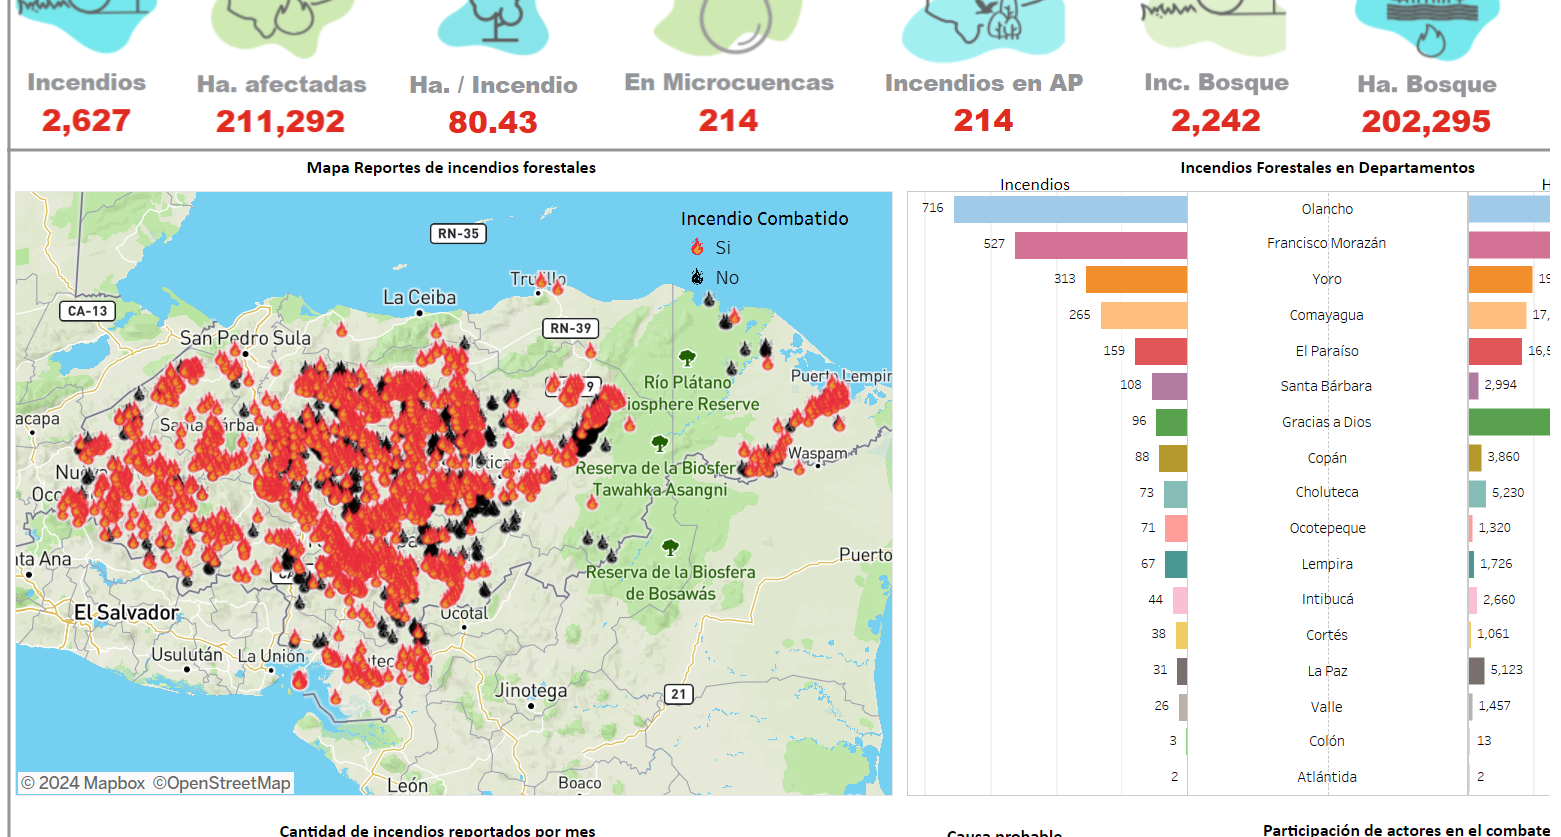Click the Ha. / Incendio value 80.43
This screenshot has width=1561, height=837.
point(493,123)
